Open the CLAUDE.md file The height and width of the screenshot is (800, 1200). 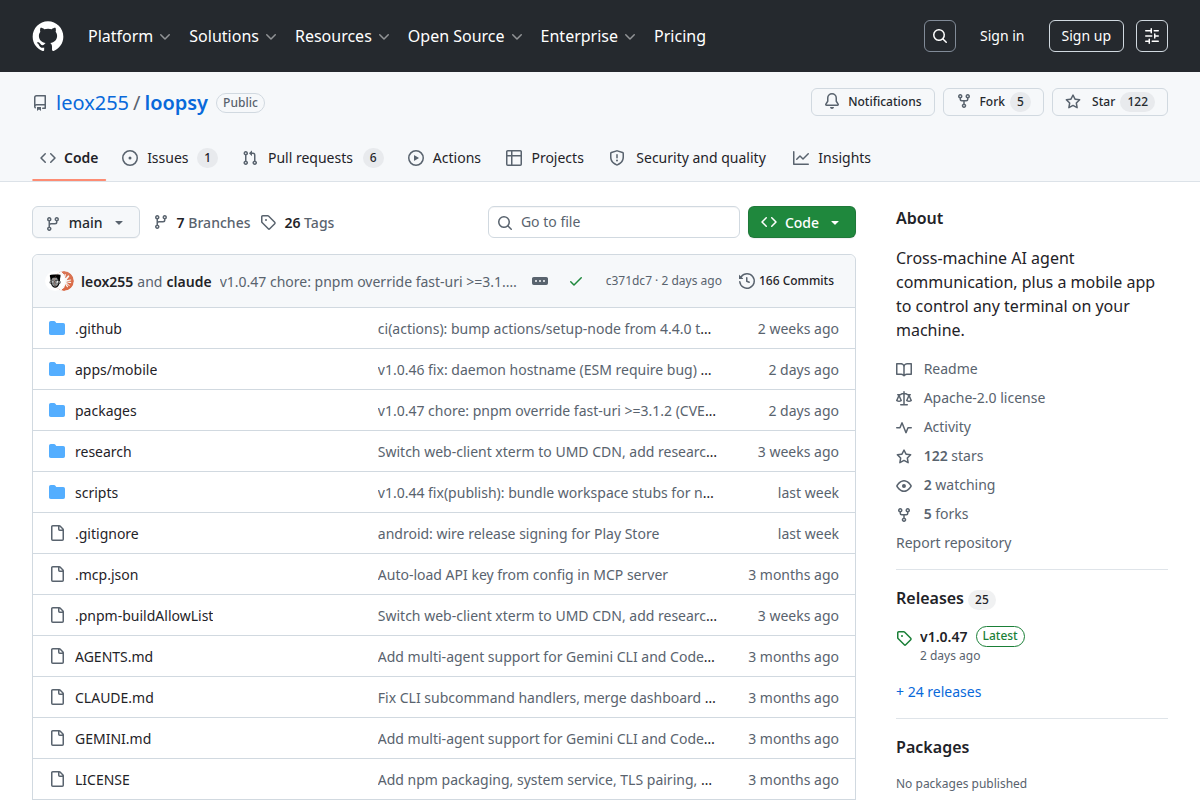point(114,698)
